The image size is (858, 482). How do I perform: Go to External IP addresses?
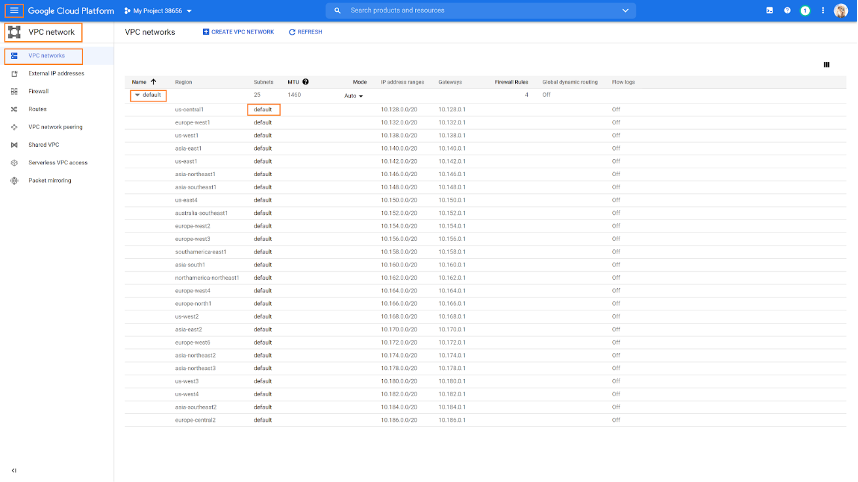tap(56, 73)
